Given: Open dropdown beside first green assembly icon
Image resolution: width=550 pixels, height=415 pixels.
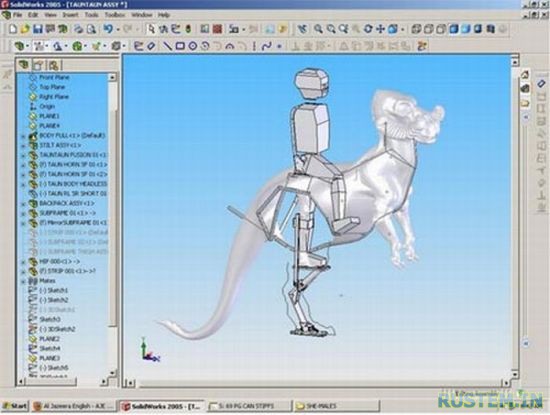Looking at the screenshot, I should (x=27, y=46).
